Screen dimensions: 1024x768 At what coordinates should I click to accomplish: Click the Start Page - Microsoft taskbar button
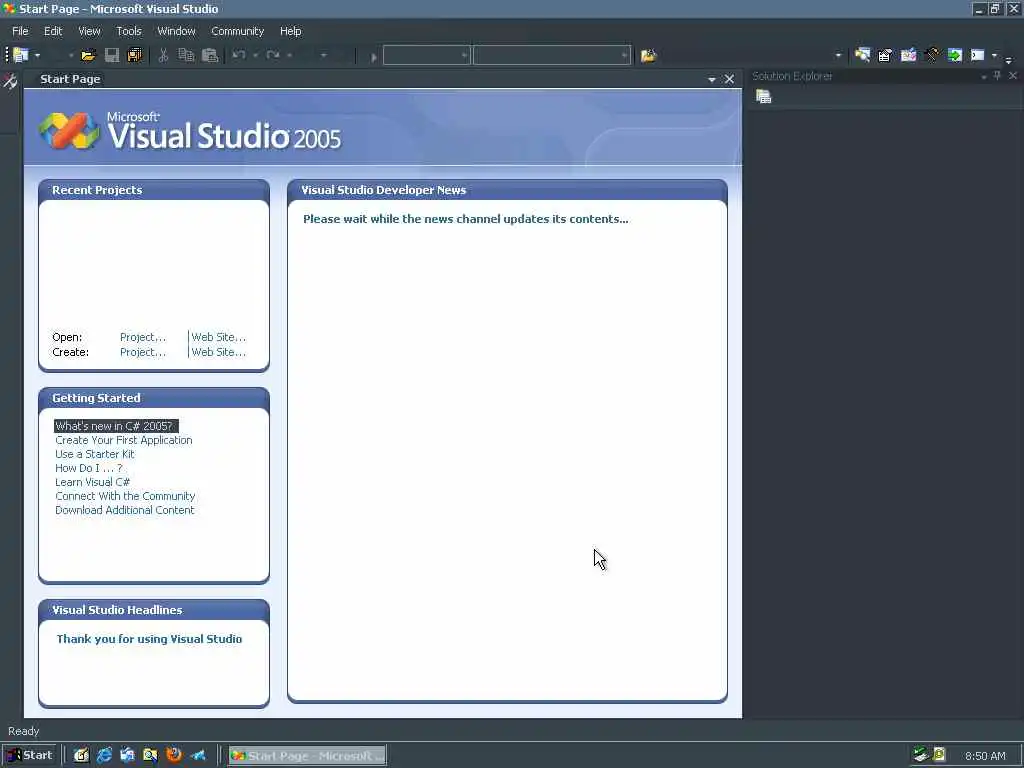[x=308, y=756]
